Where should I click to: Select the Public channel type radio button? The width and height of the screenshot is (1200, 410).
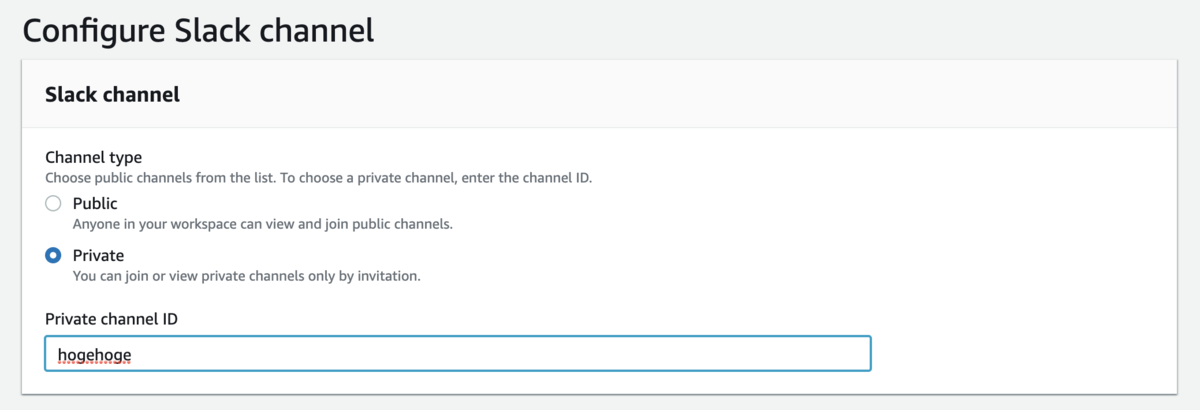pos(54,204)
